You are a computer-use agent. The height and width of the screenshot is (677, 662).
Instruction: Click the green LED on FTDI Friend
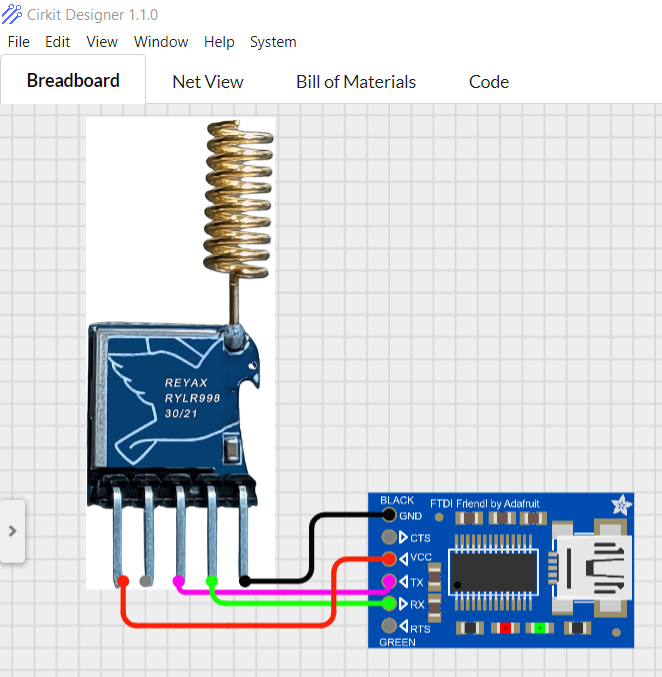(x=539, y=627)
